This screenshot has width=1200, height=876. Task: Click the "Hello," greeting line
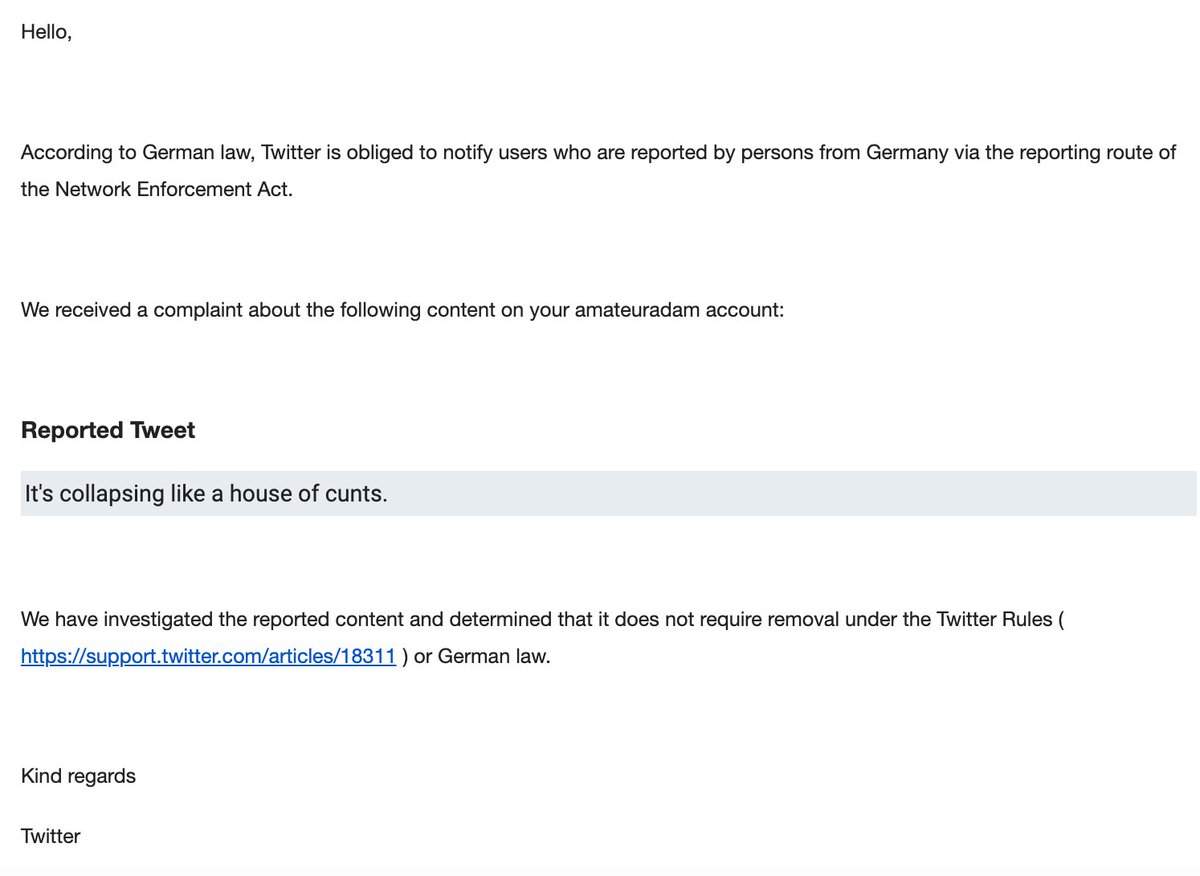(x=46, y=32)
